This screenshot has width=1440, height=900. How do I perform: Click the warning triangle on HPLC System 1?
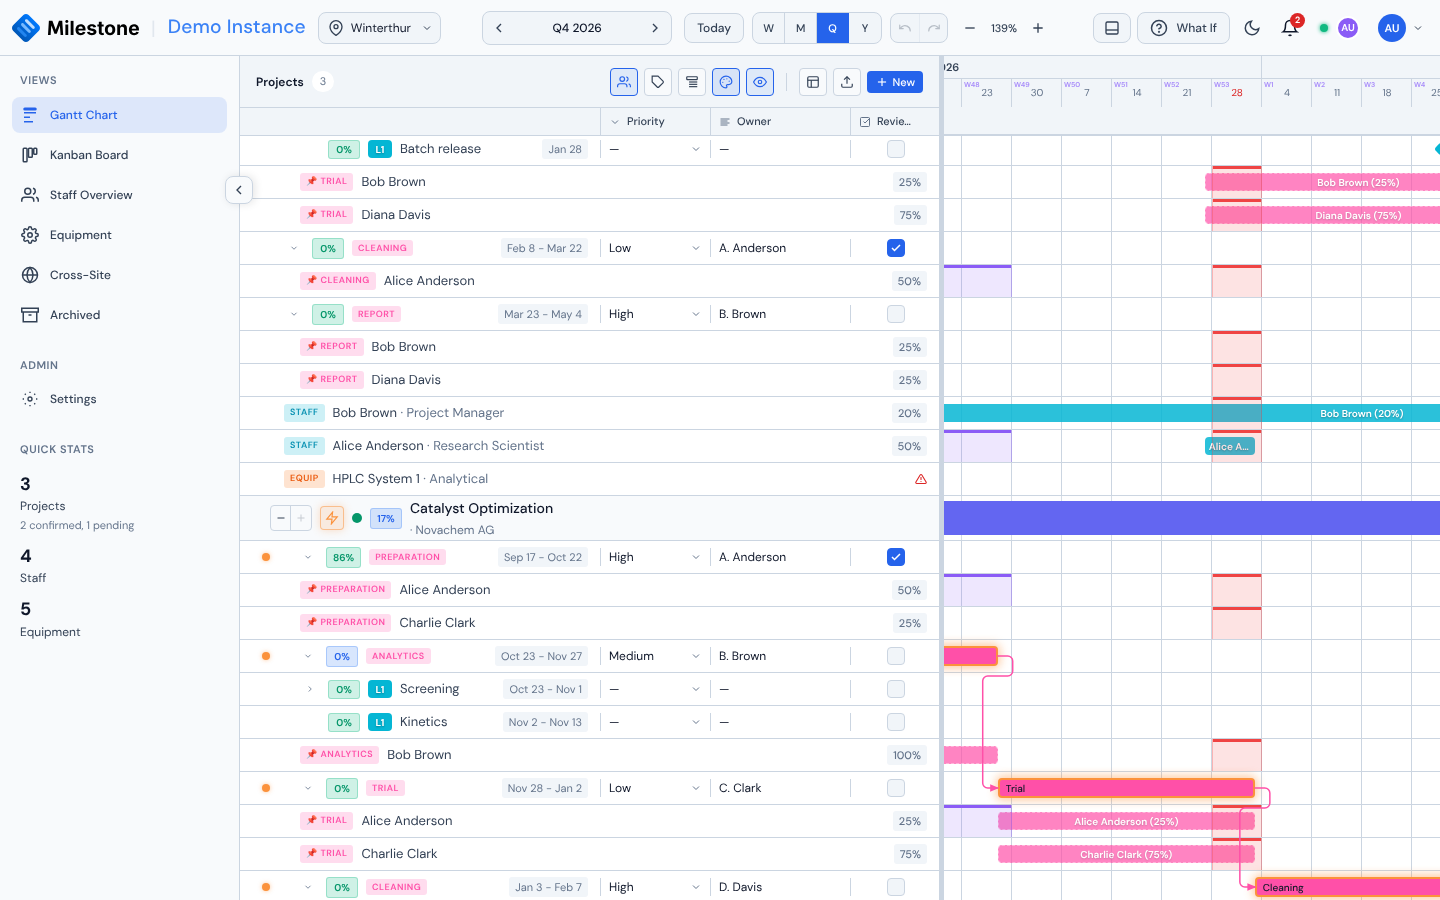click(x=921, y=479)
